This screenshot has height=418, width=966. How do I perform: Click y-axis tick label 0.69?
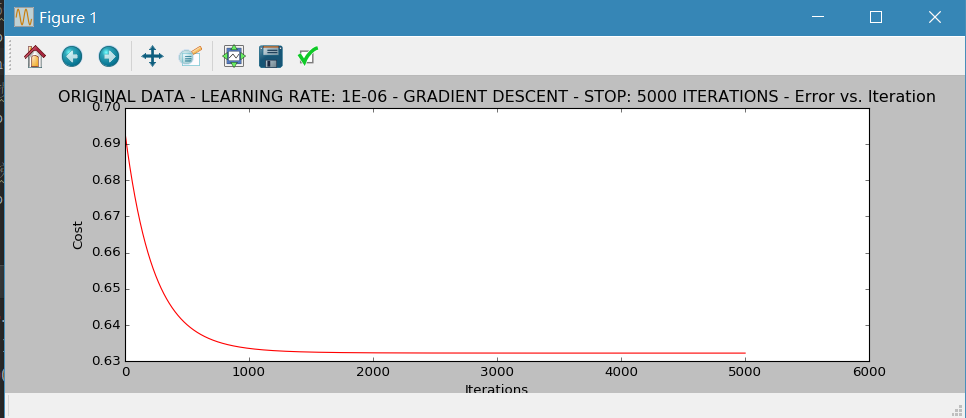tap(106, 144)
